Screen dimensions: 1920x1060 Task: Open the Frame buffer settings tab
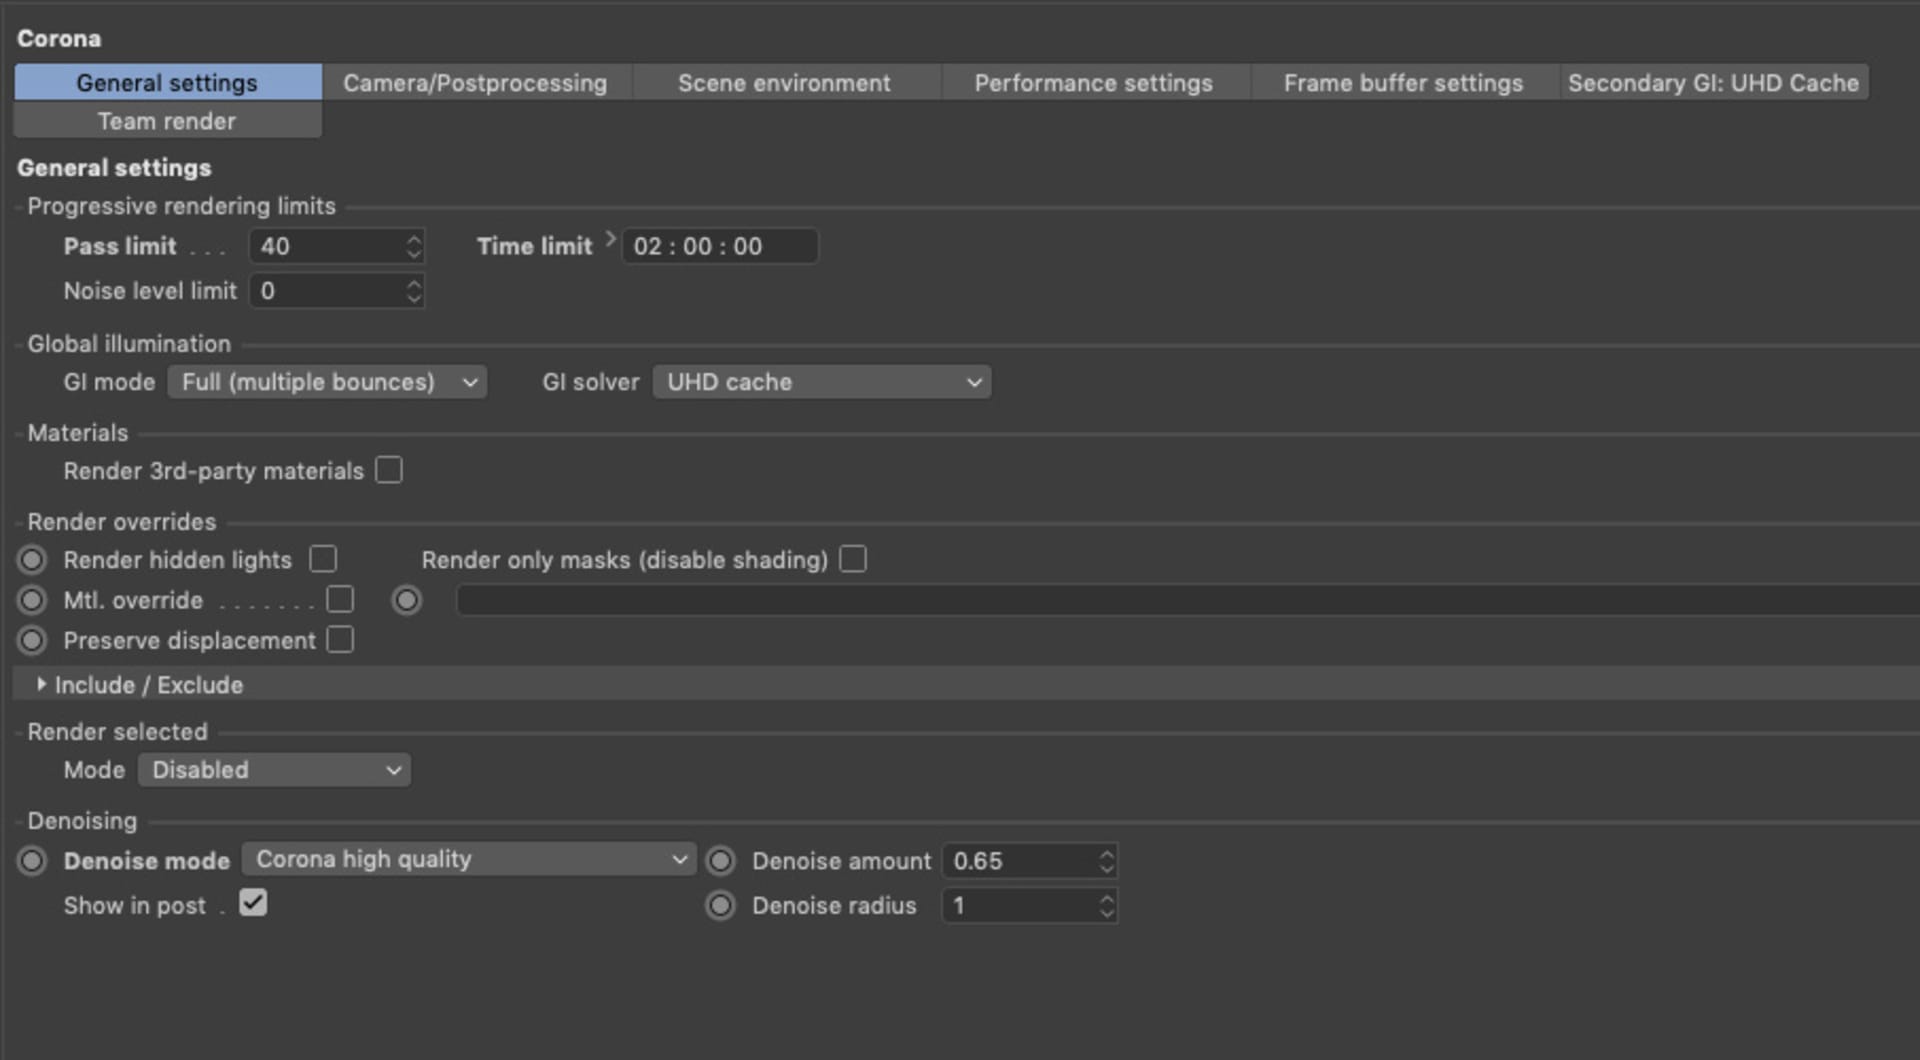click(x=1403, y=83)
